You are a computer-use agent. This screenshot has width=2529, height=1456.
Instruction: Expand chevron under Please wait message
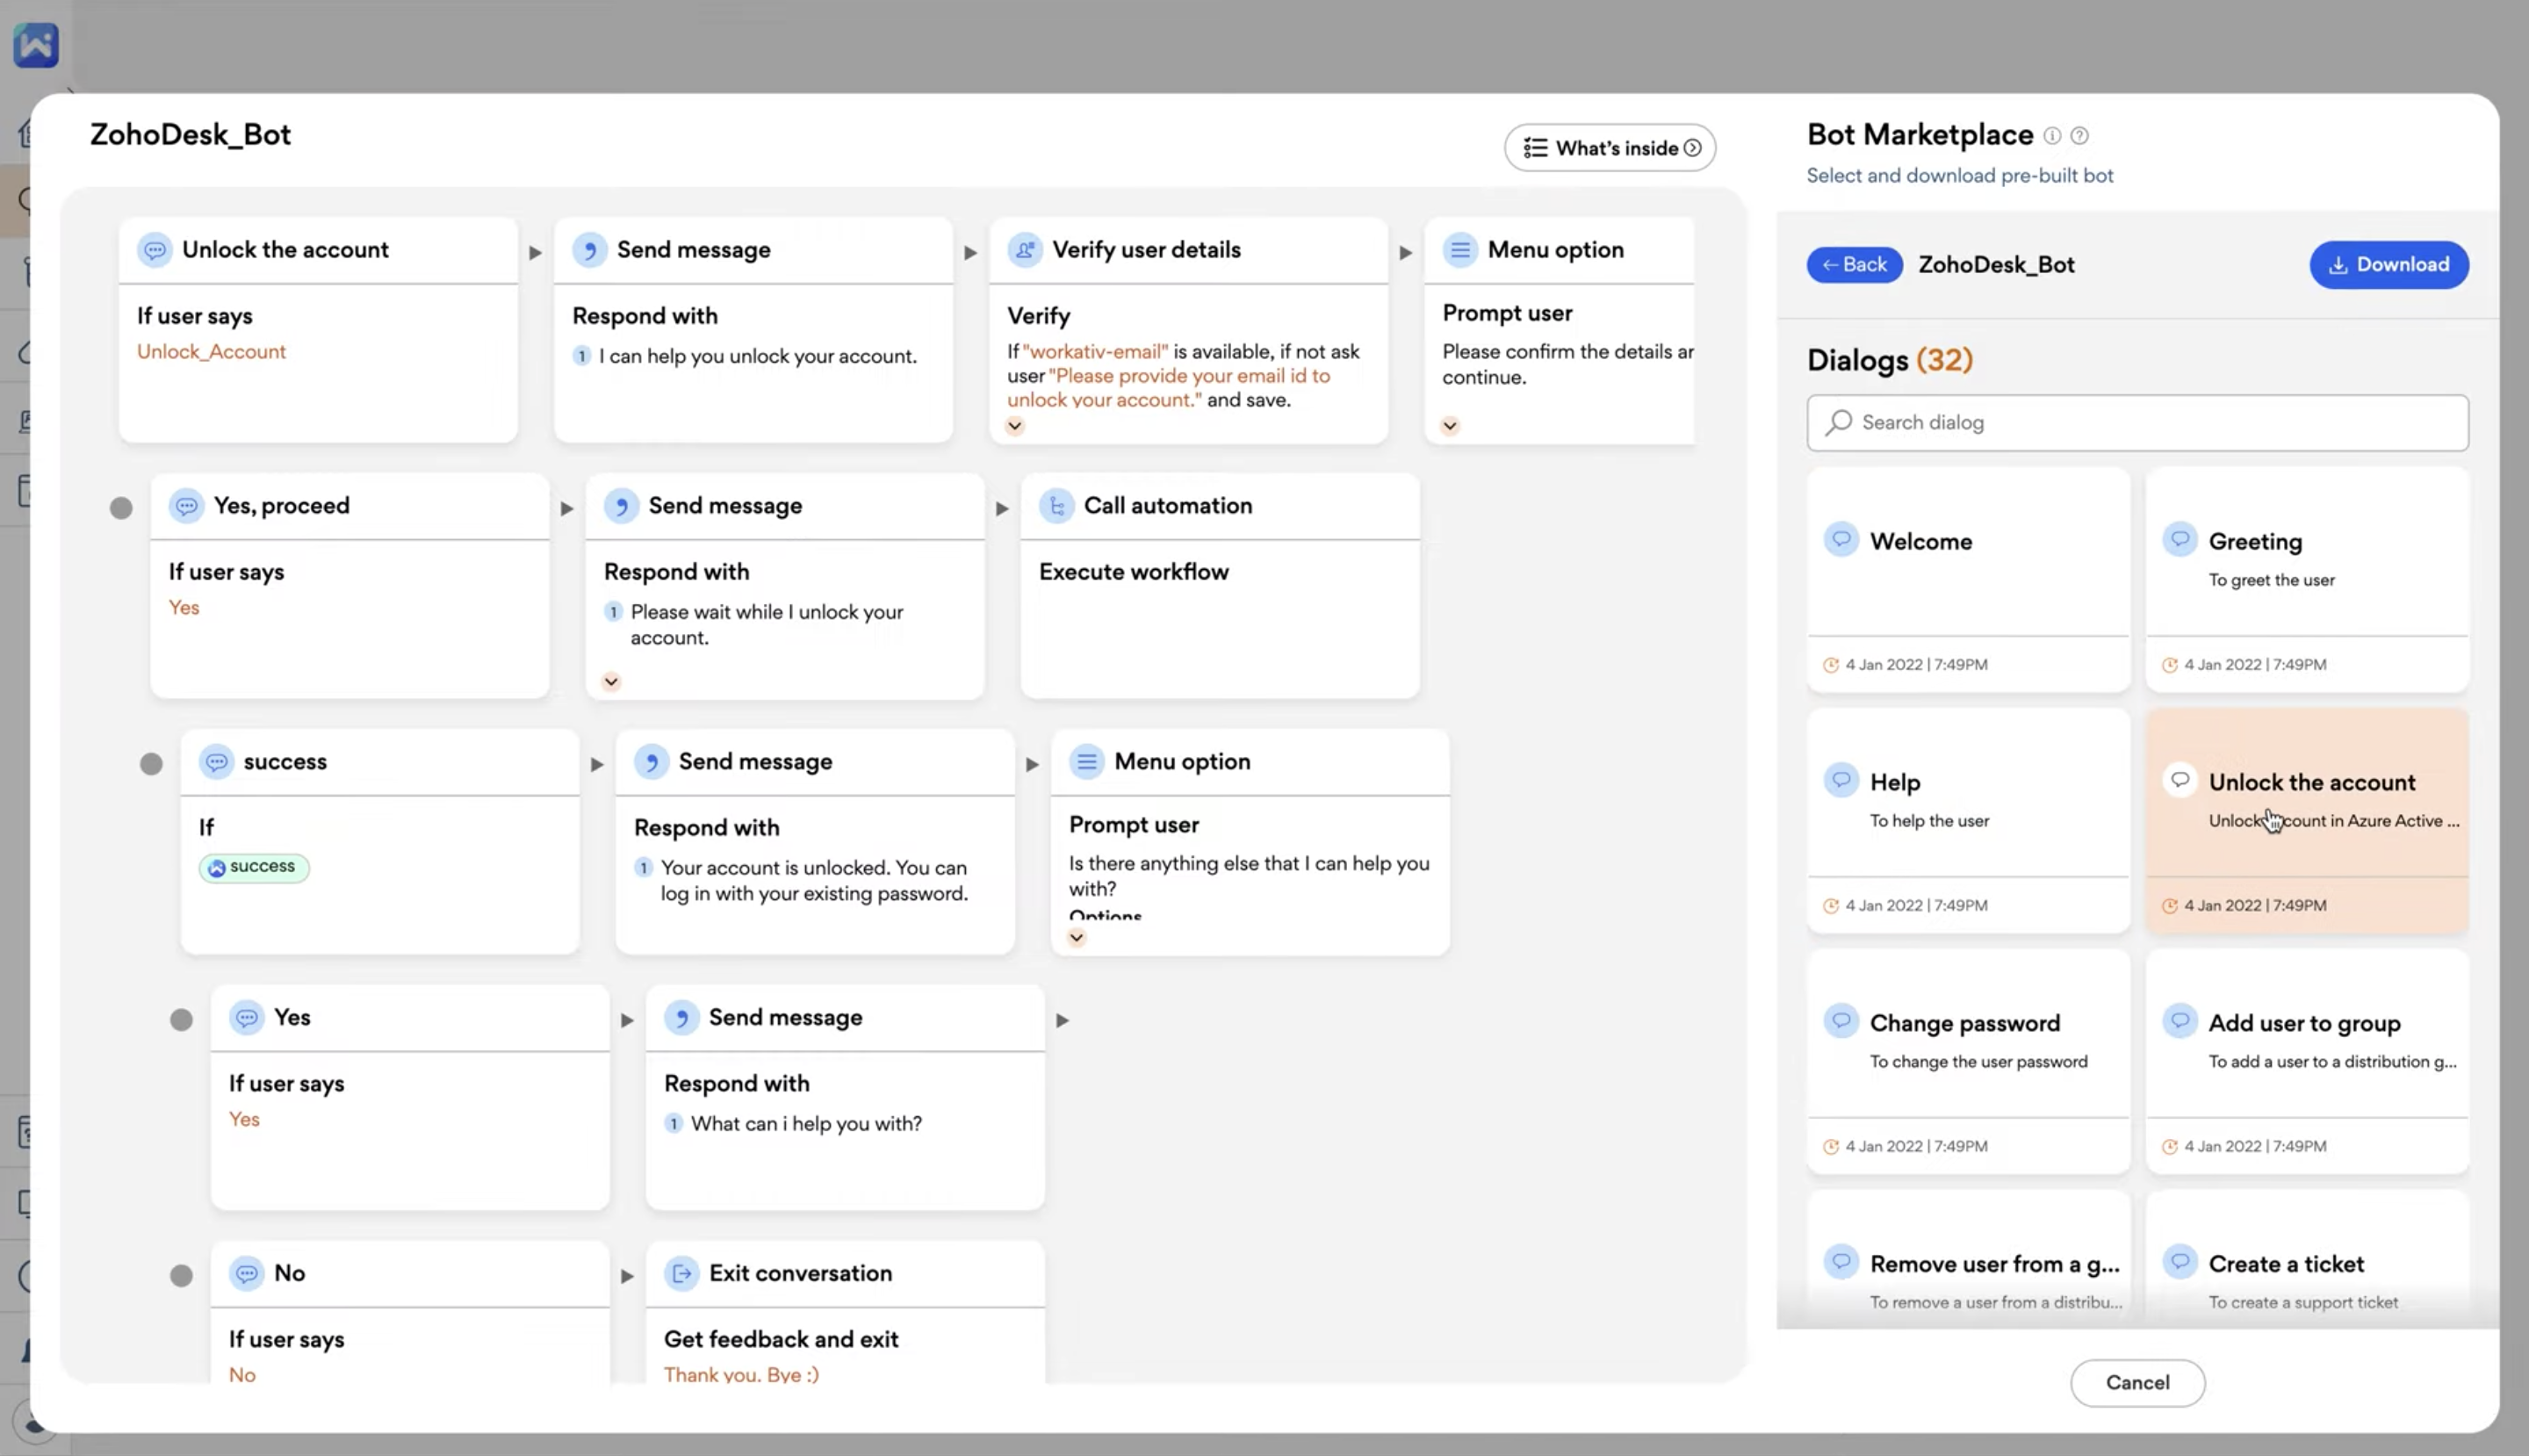[611, 682]
